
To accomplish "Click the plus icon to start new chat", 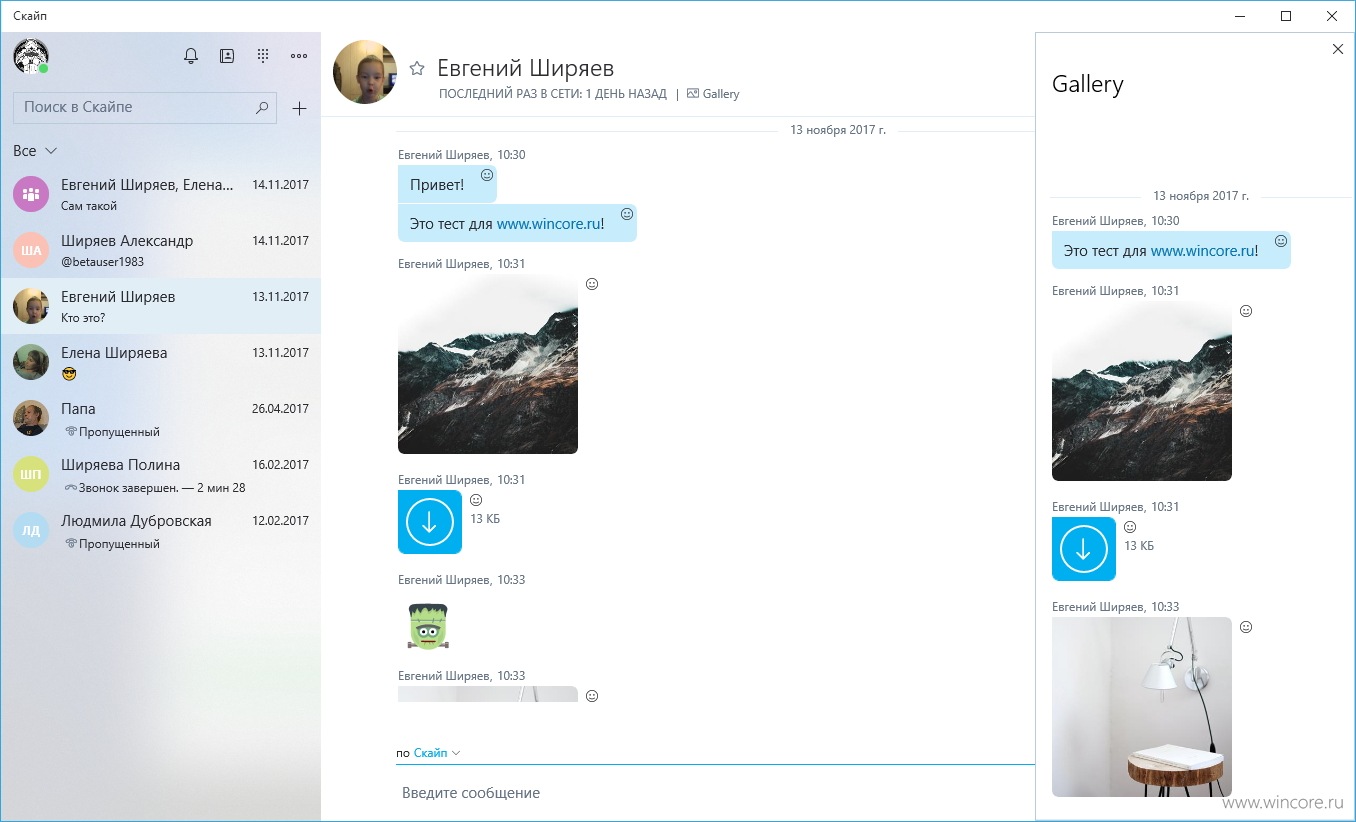I will click(x=299, y=108).
